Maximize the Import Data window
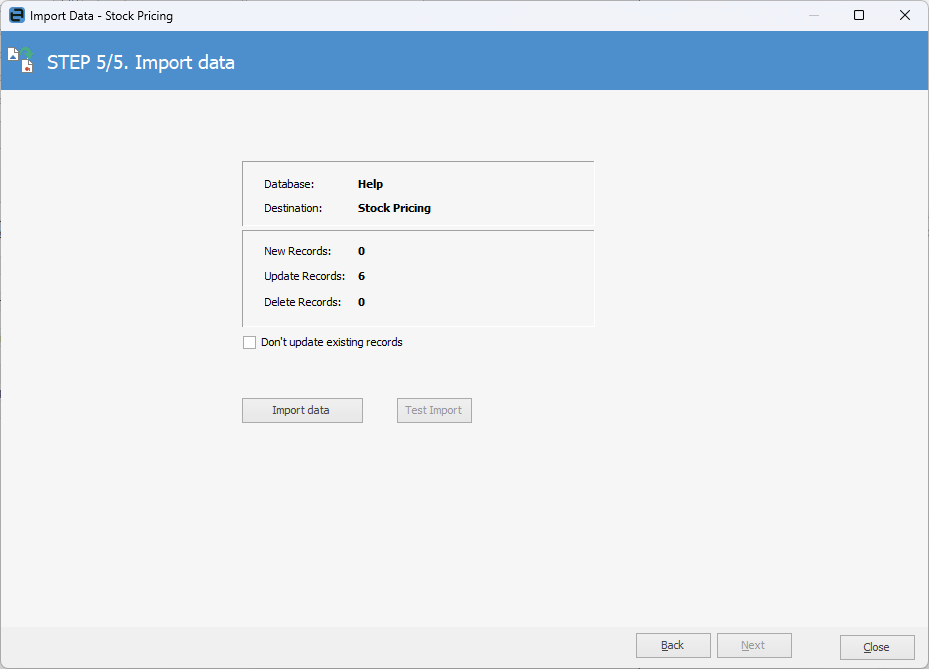This screenshot has height=669, width=929. [859, 16]
